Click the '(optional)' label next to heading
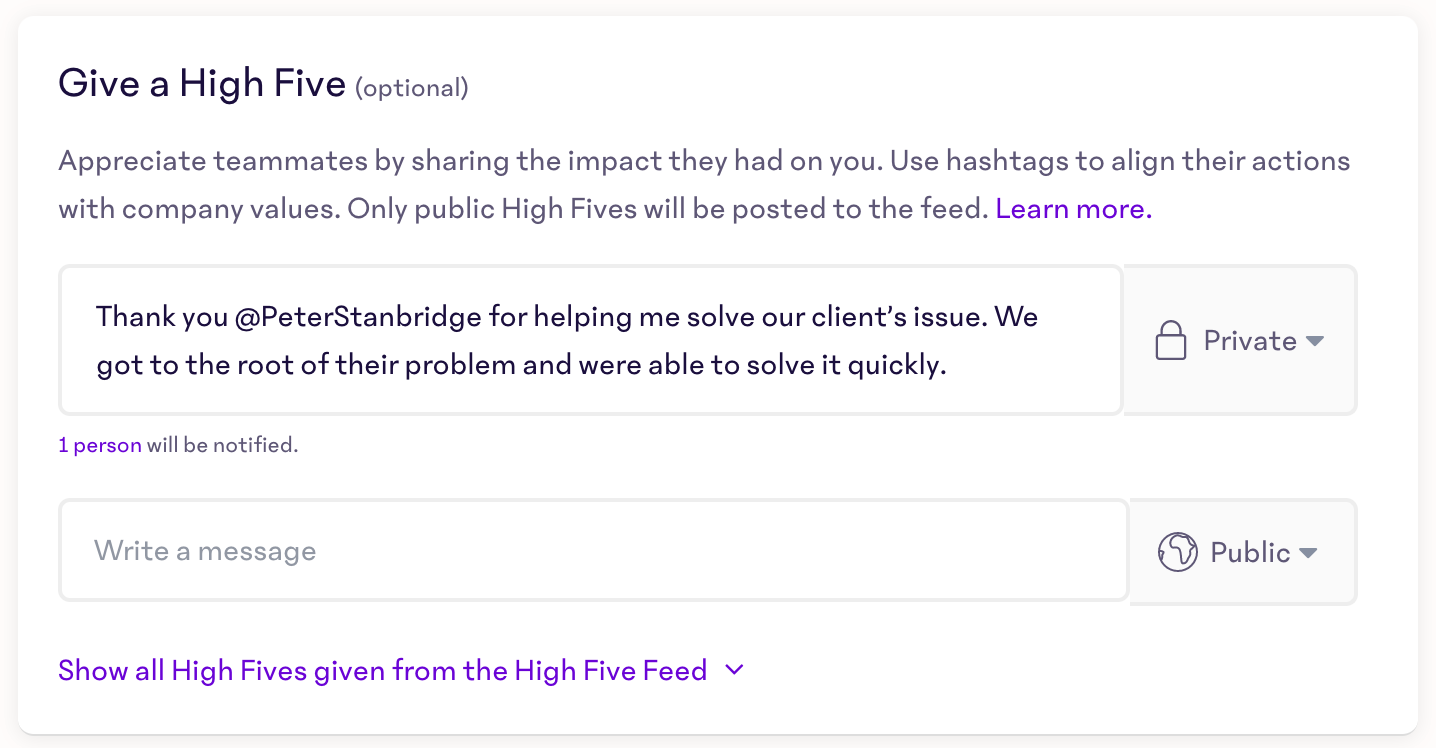 412,88
